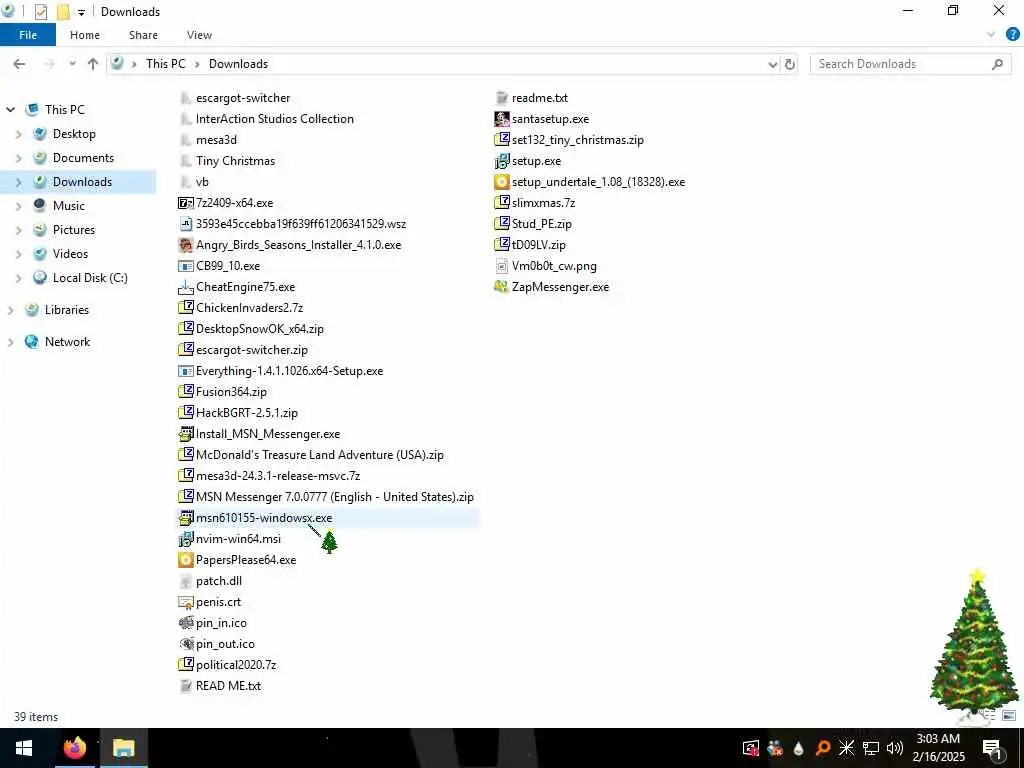The image size is (1024, 768).
Task: Open the 7z2409-x64.exe file icon
Action: (186, 203)
